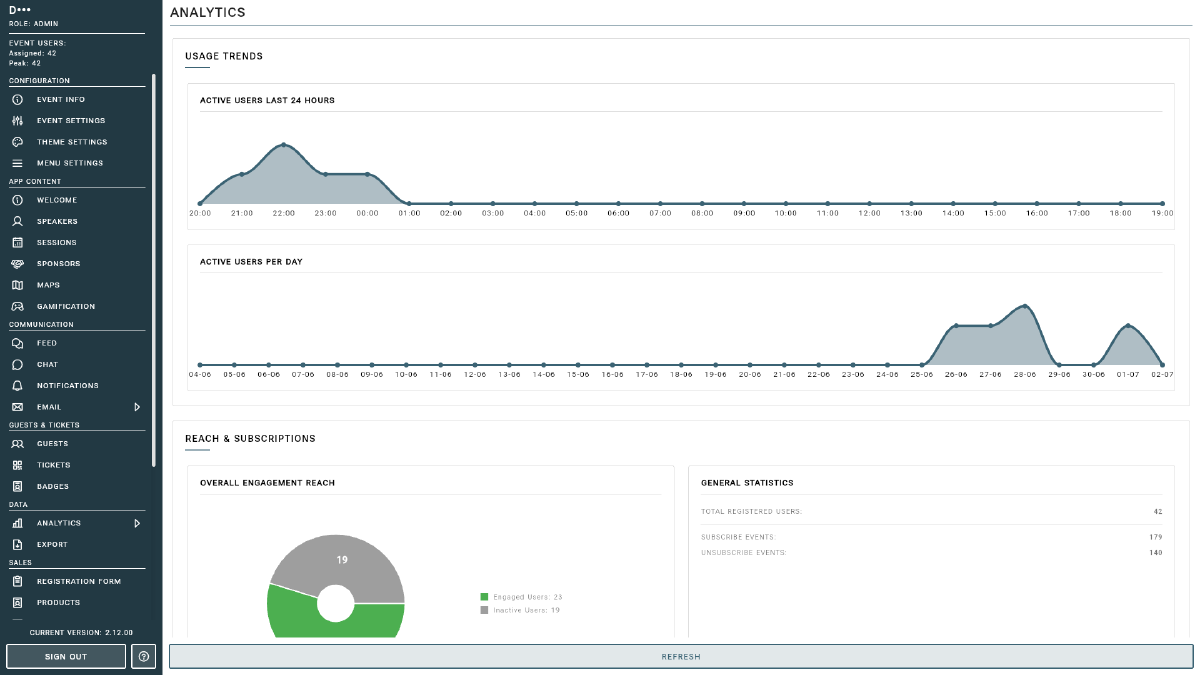
Task: Click the Guests people icon
Action: click(x=17, y=443)
